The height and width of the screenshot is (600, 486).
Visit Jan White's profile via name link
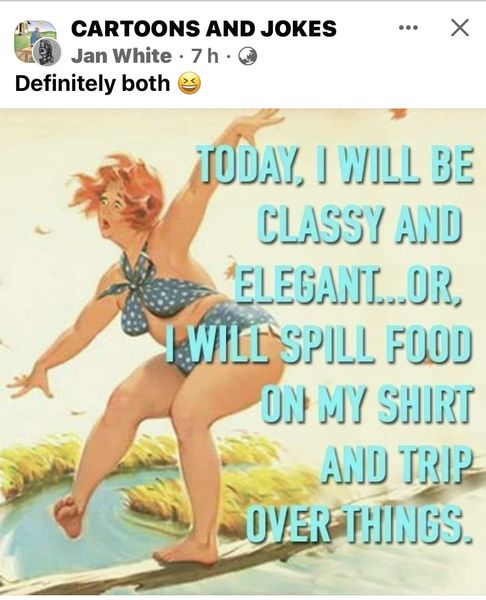coord(122,57)
